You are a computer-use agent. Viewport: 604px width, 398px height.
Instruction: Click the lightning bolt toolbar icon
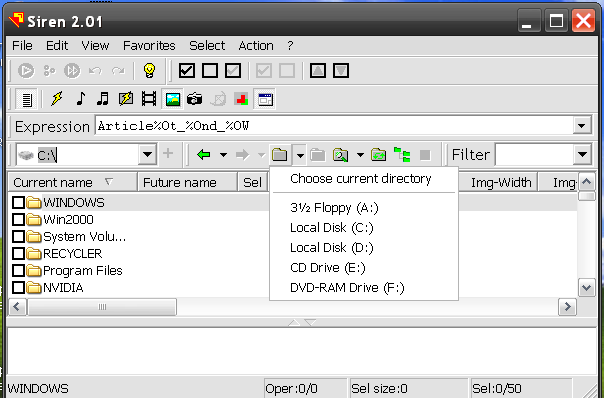tap(57, 99)
